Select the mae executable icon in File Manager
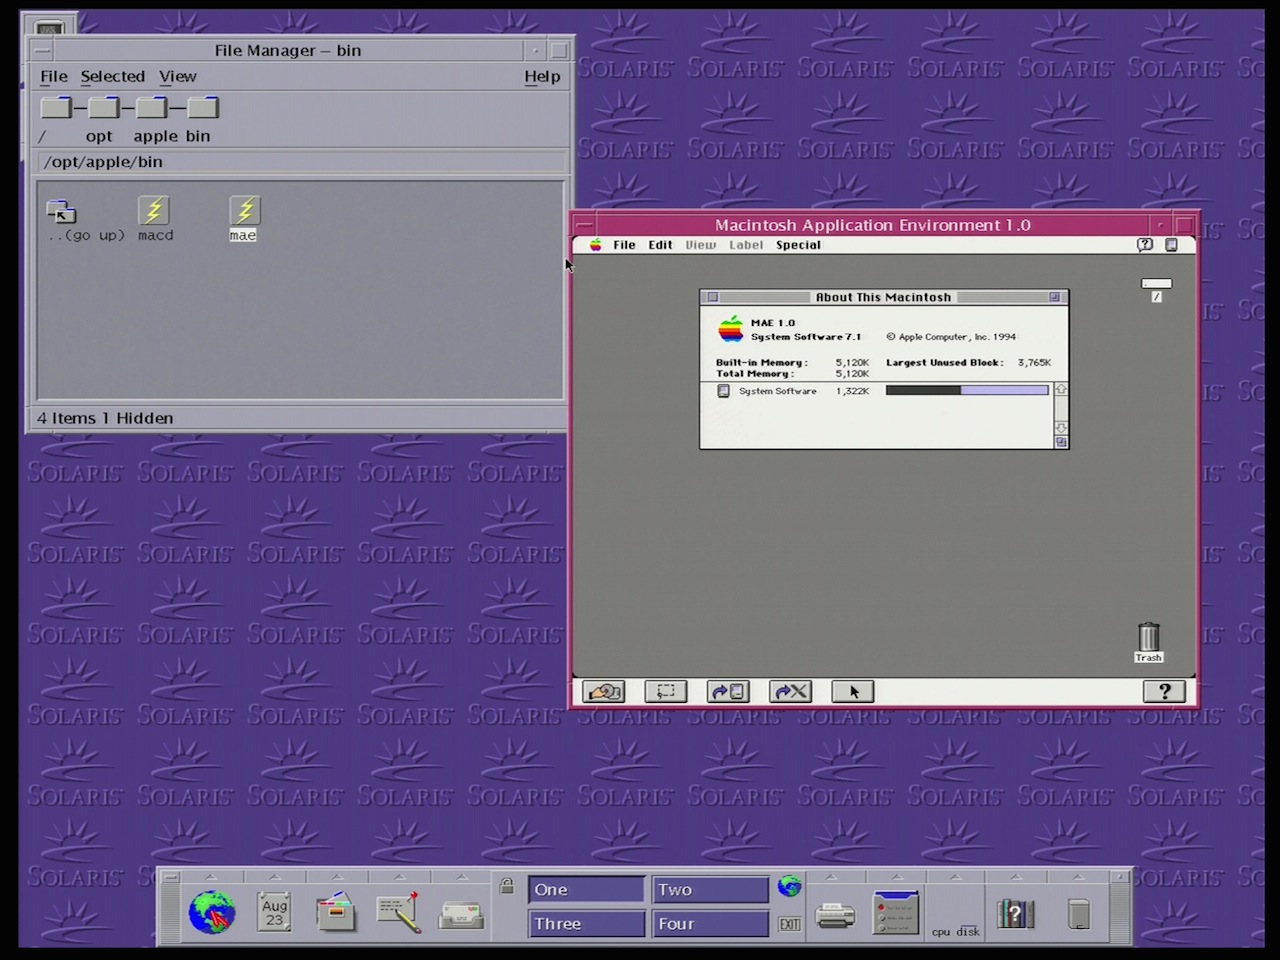Viewport: 1280px width, 960px height. click(x=244, y=210)
